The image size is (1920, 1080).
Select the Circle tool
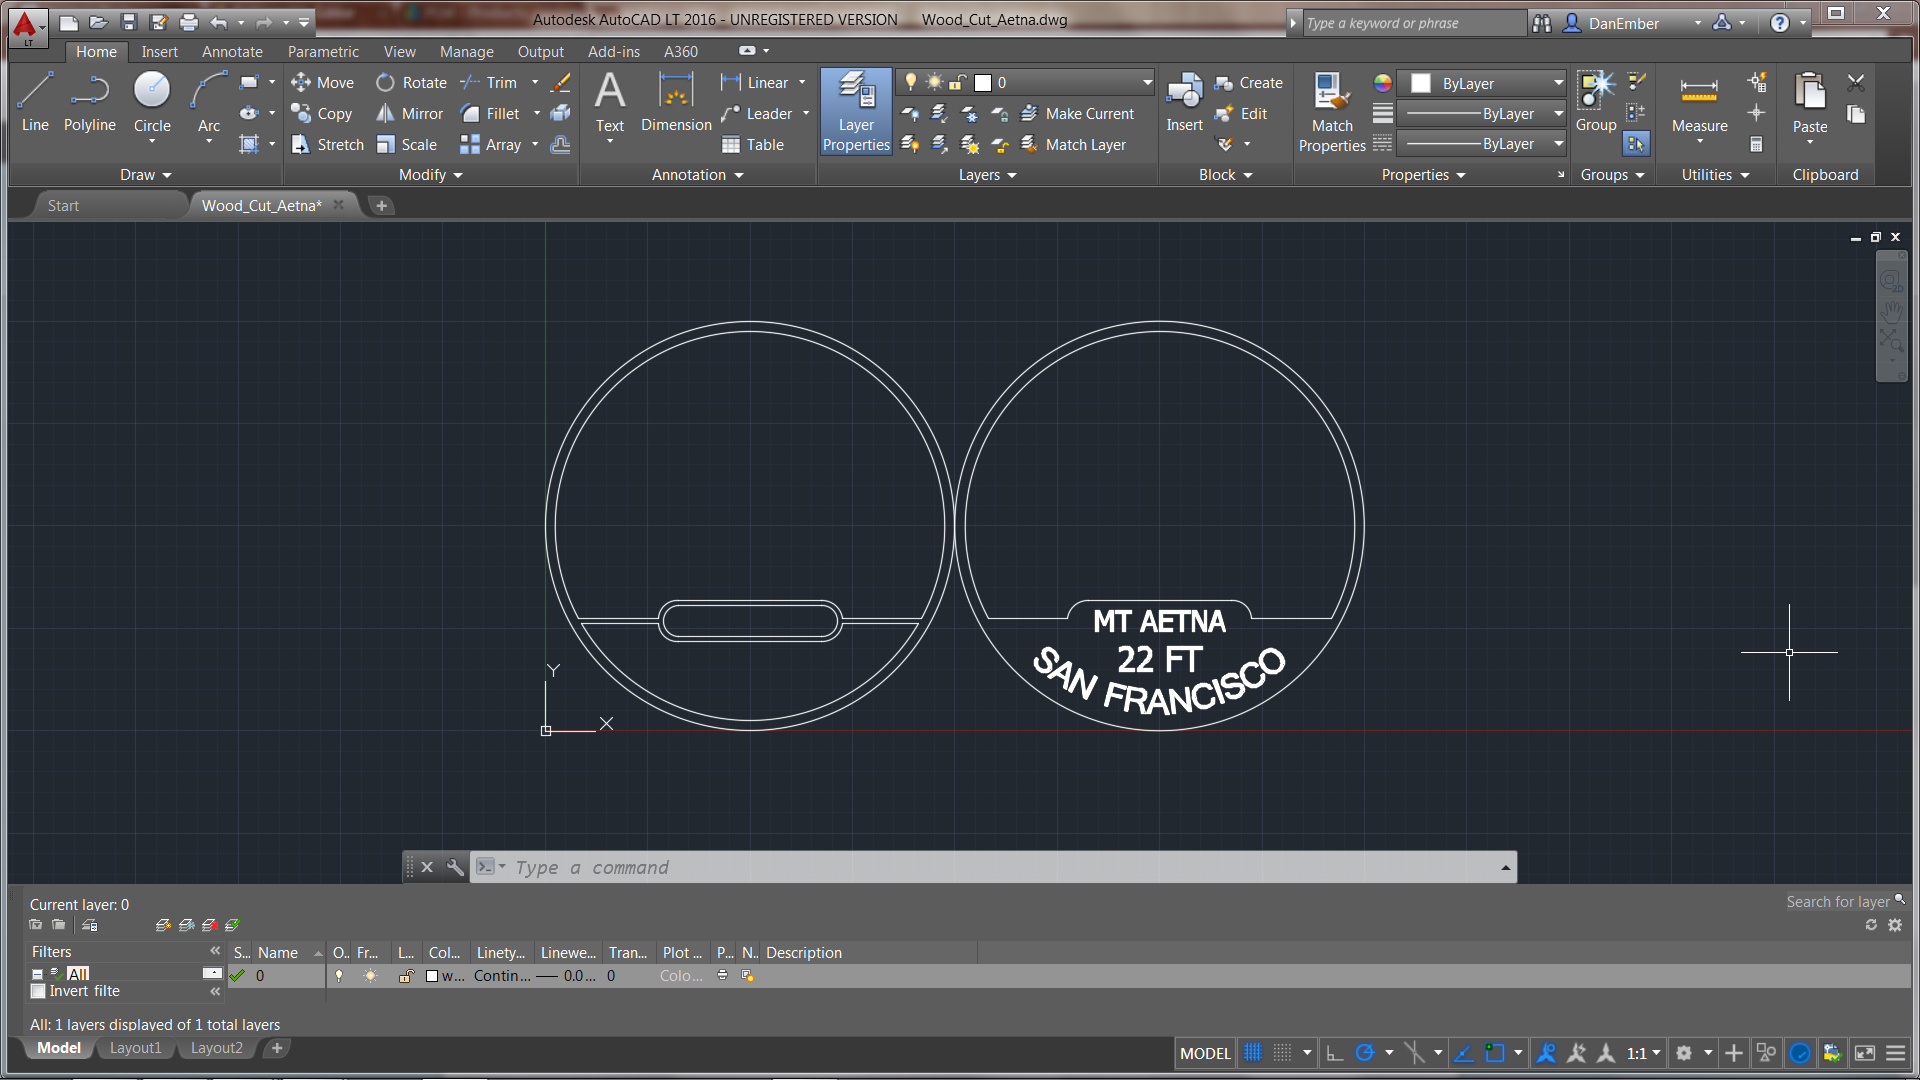click(152, 102)
